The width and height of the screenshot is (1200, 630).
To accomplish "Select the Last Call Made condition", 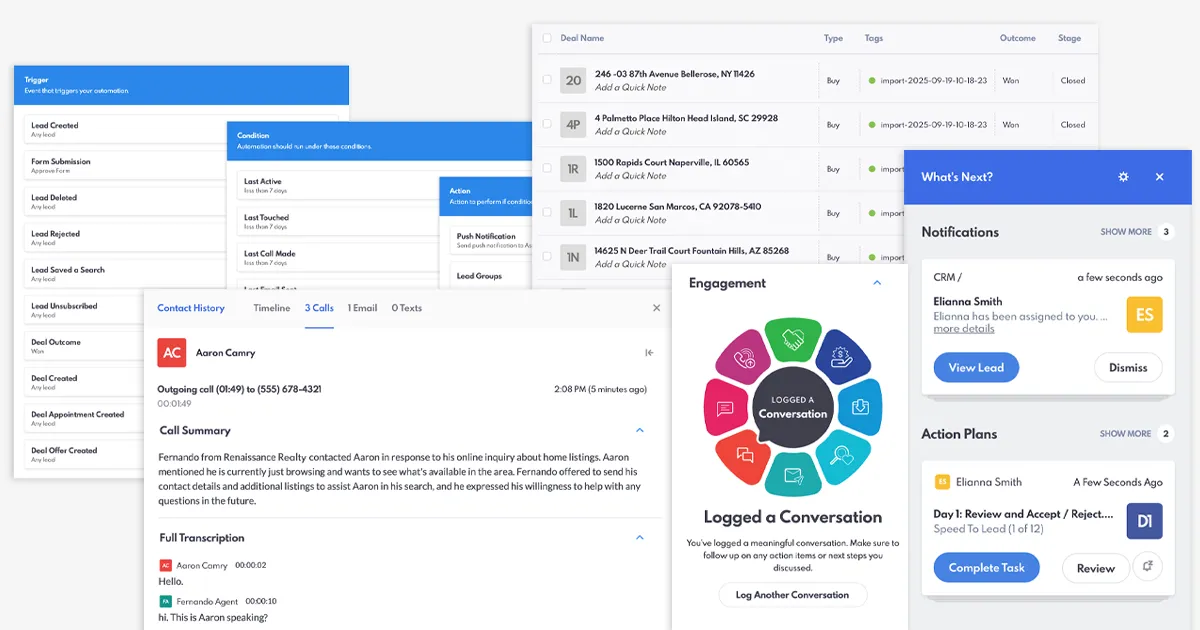I will coord(338,257).
